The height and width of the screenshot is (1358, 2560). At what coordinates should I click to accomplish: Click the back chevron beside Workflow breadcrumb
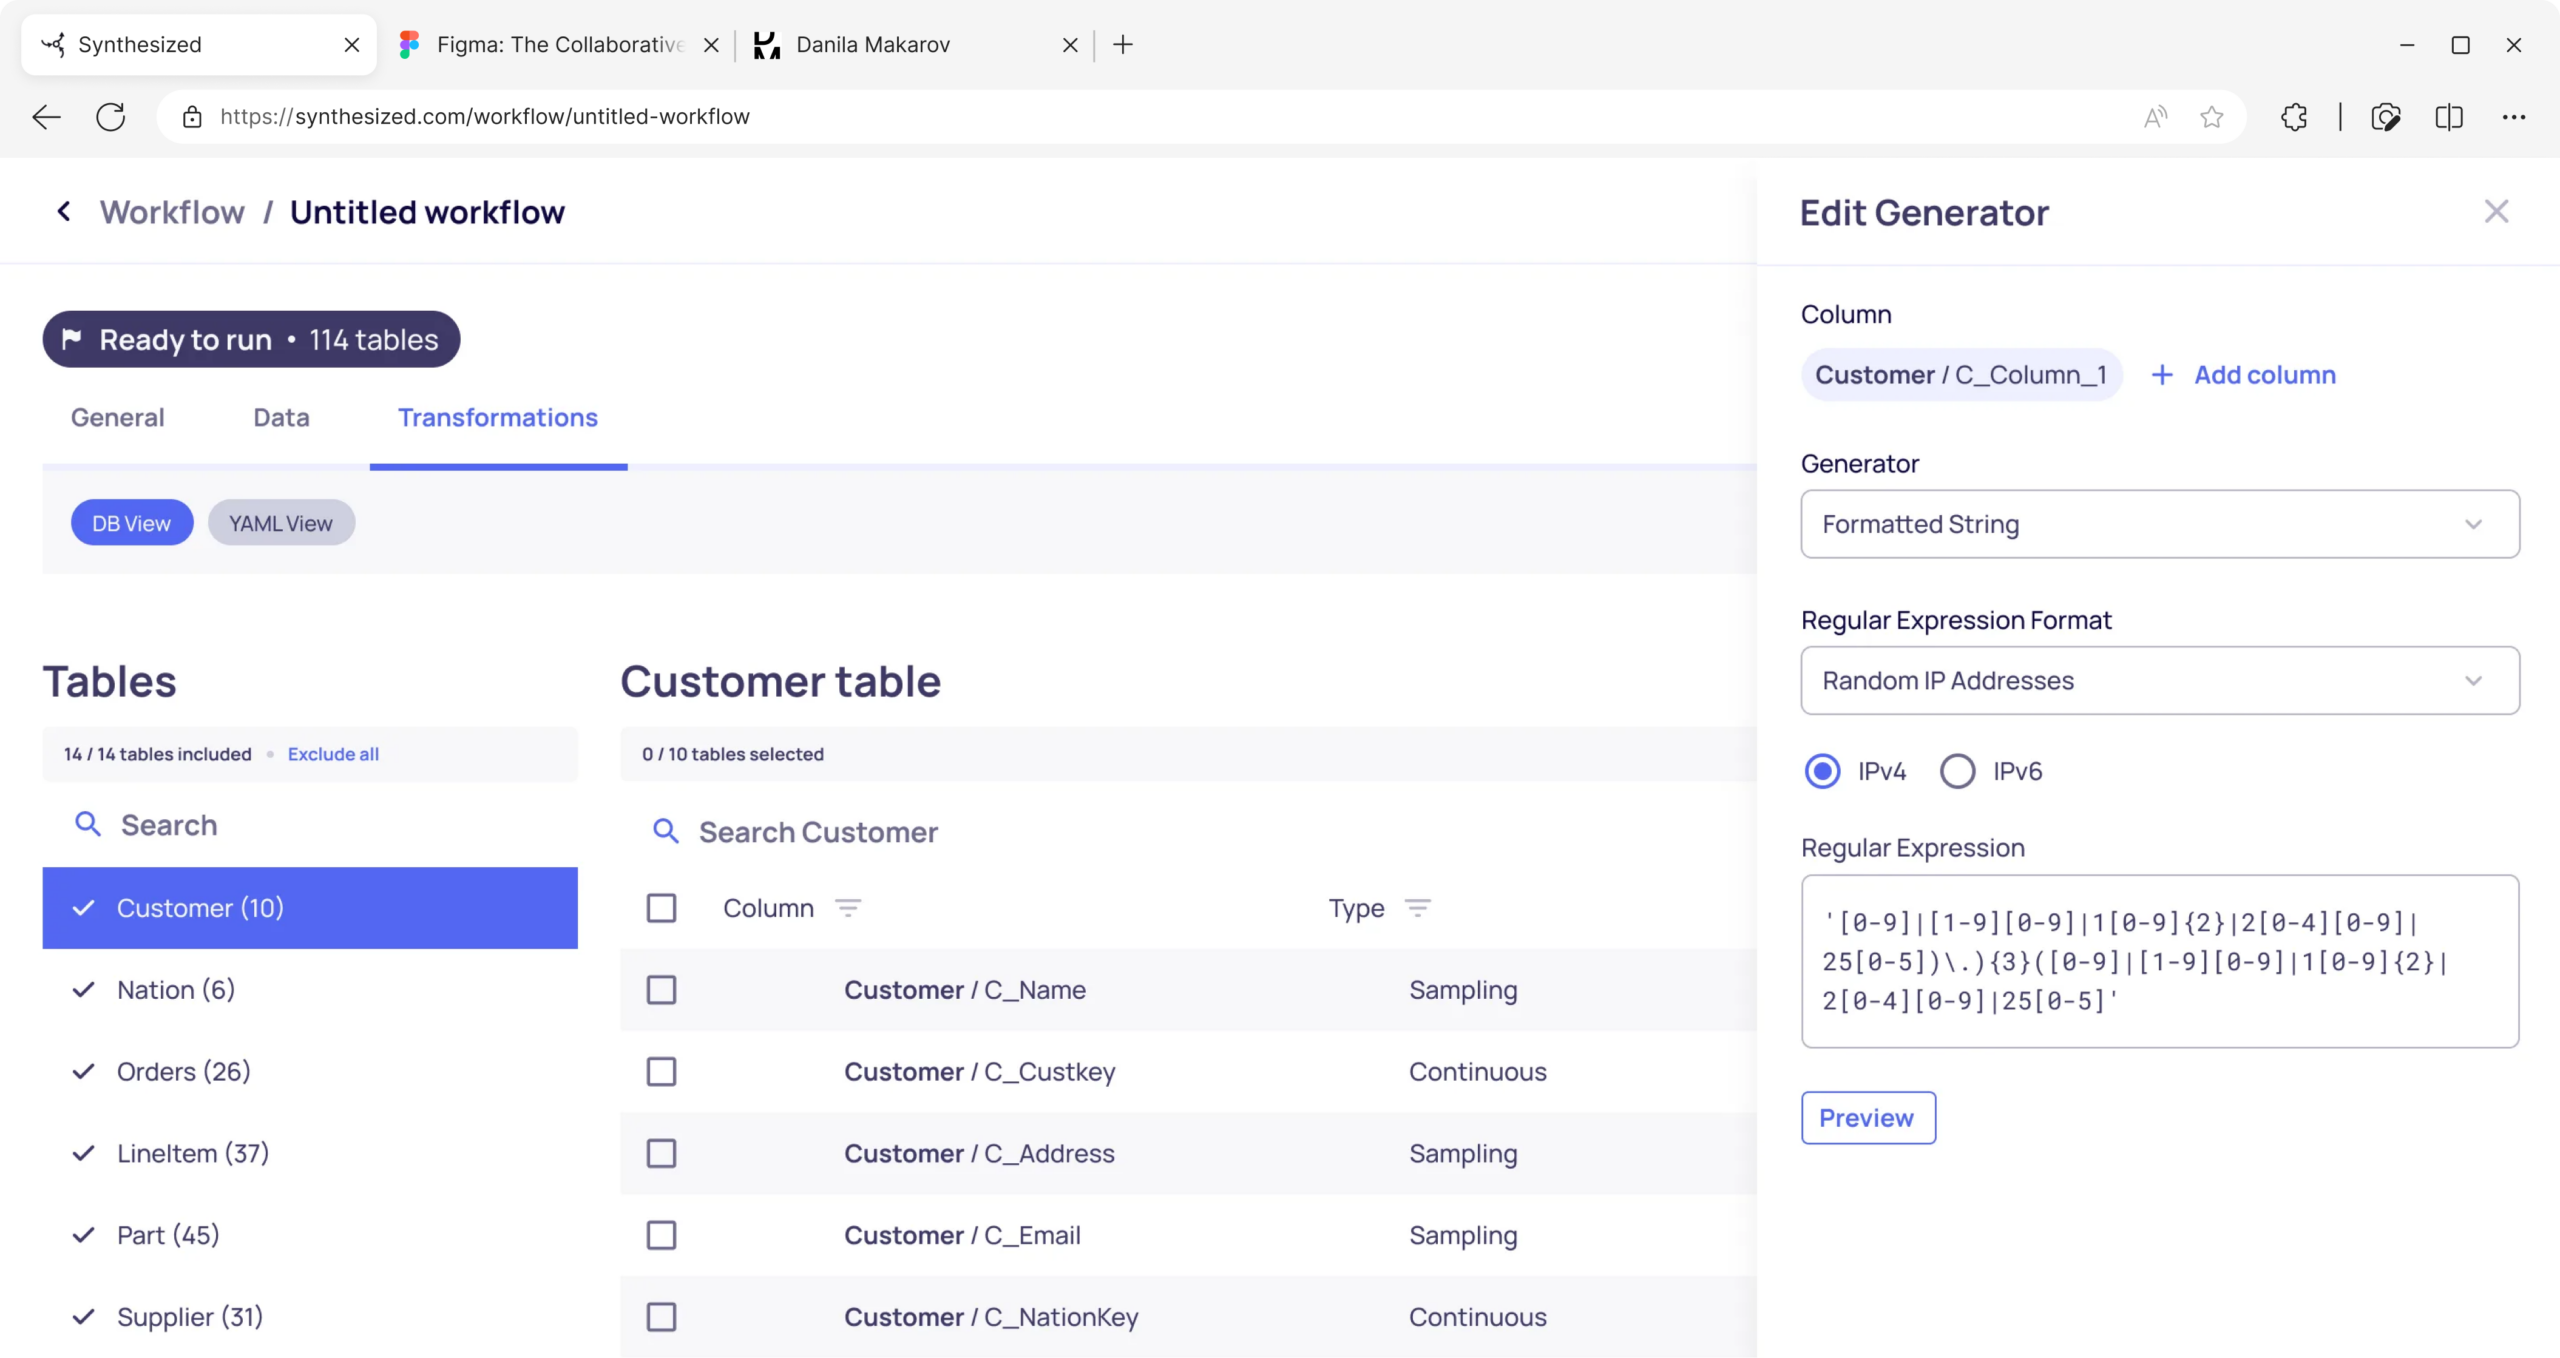(x=64, y=212)
